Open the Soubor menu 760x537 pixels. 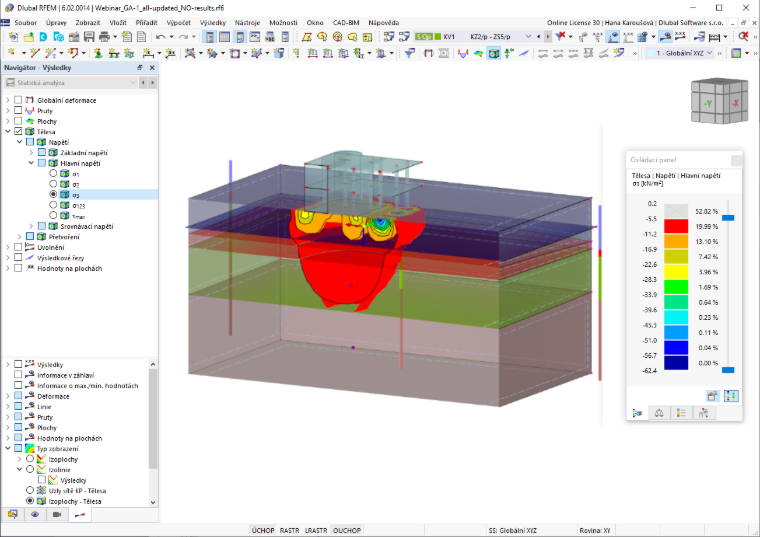pyautogui.click(x=25, y=22)
